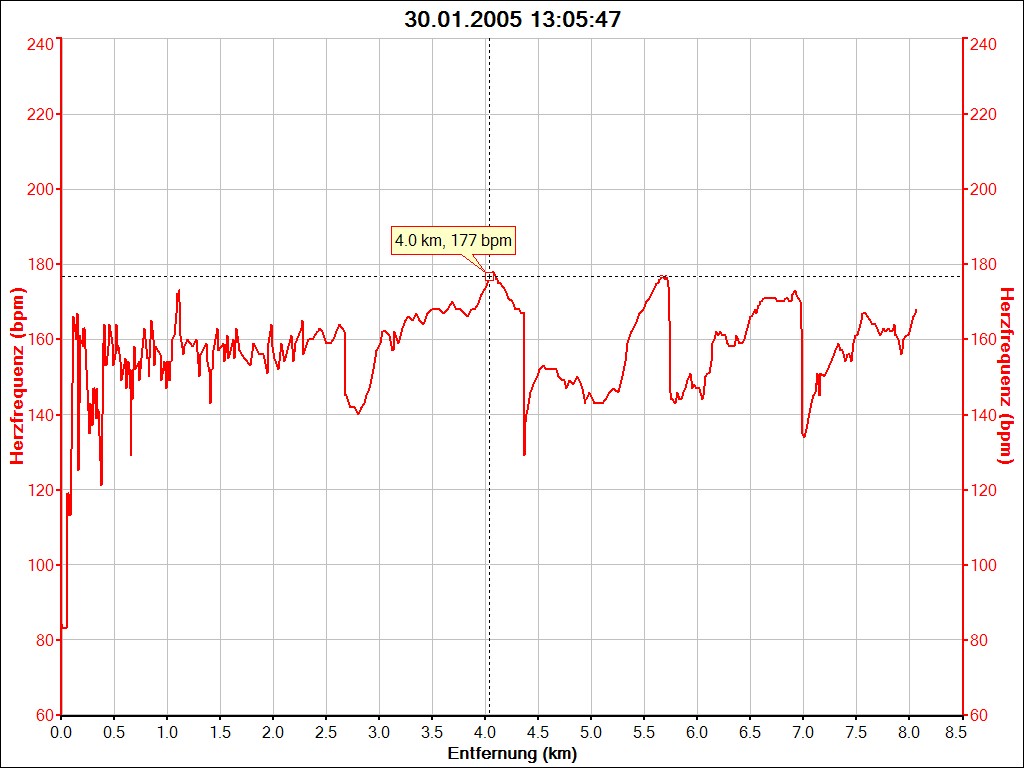
Task: Click the tooltip reading 4.0 km, 177 bpm
Action: 453,240
